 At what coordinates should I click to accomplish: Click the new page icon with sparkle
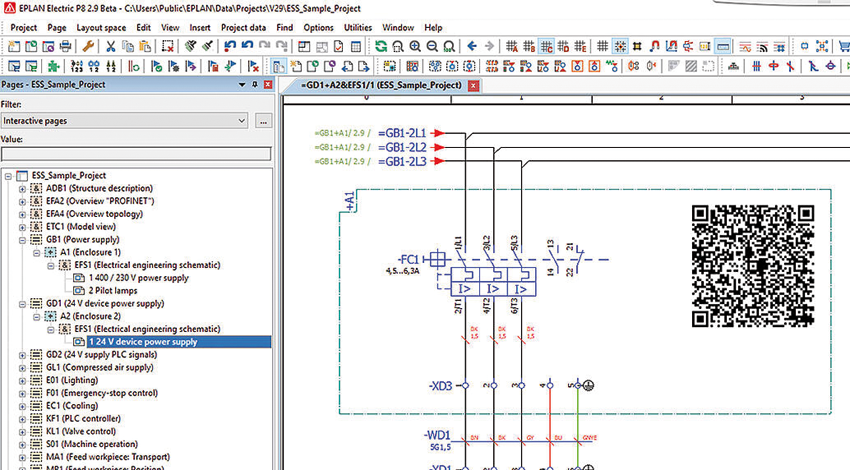(296, 67)
